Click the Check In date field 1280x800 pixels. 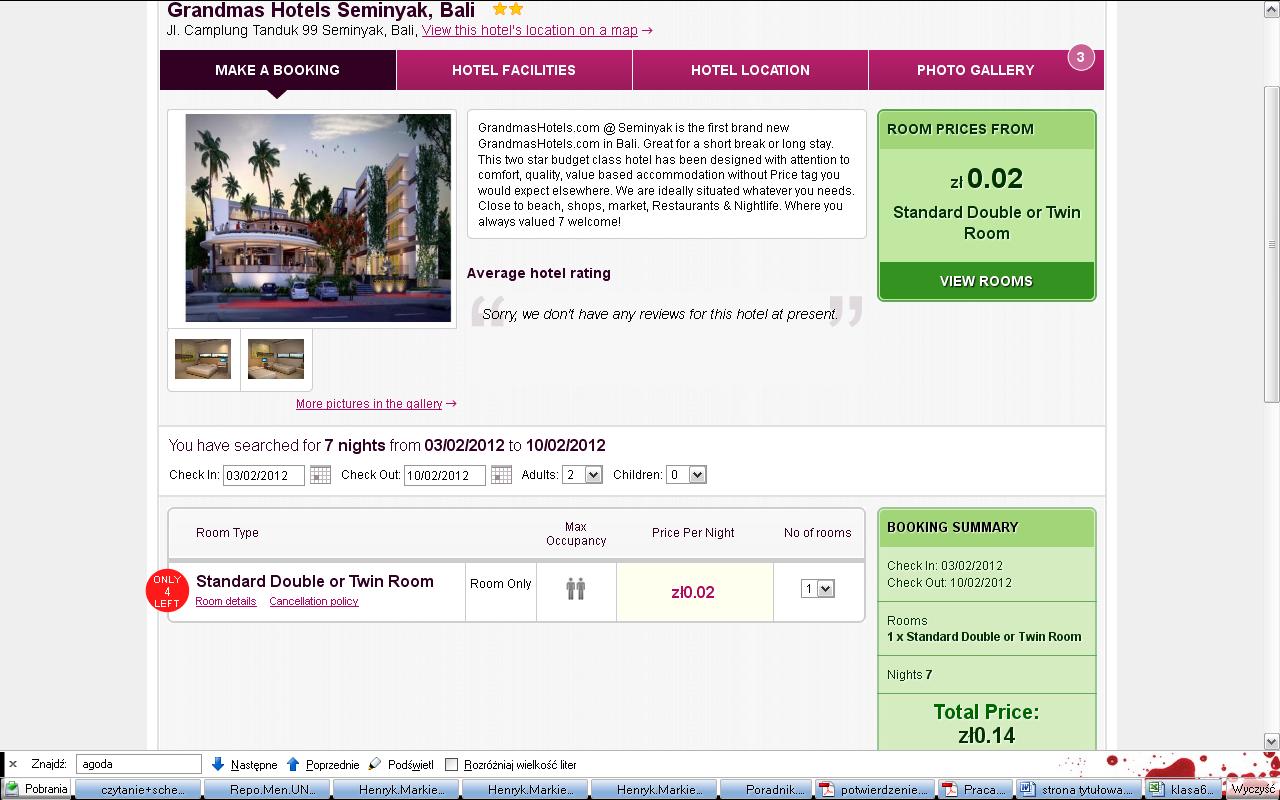pyautogui.click(x=264, y=475)
